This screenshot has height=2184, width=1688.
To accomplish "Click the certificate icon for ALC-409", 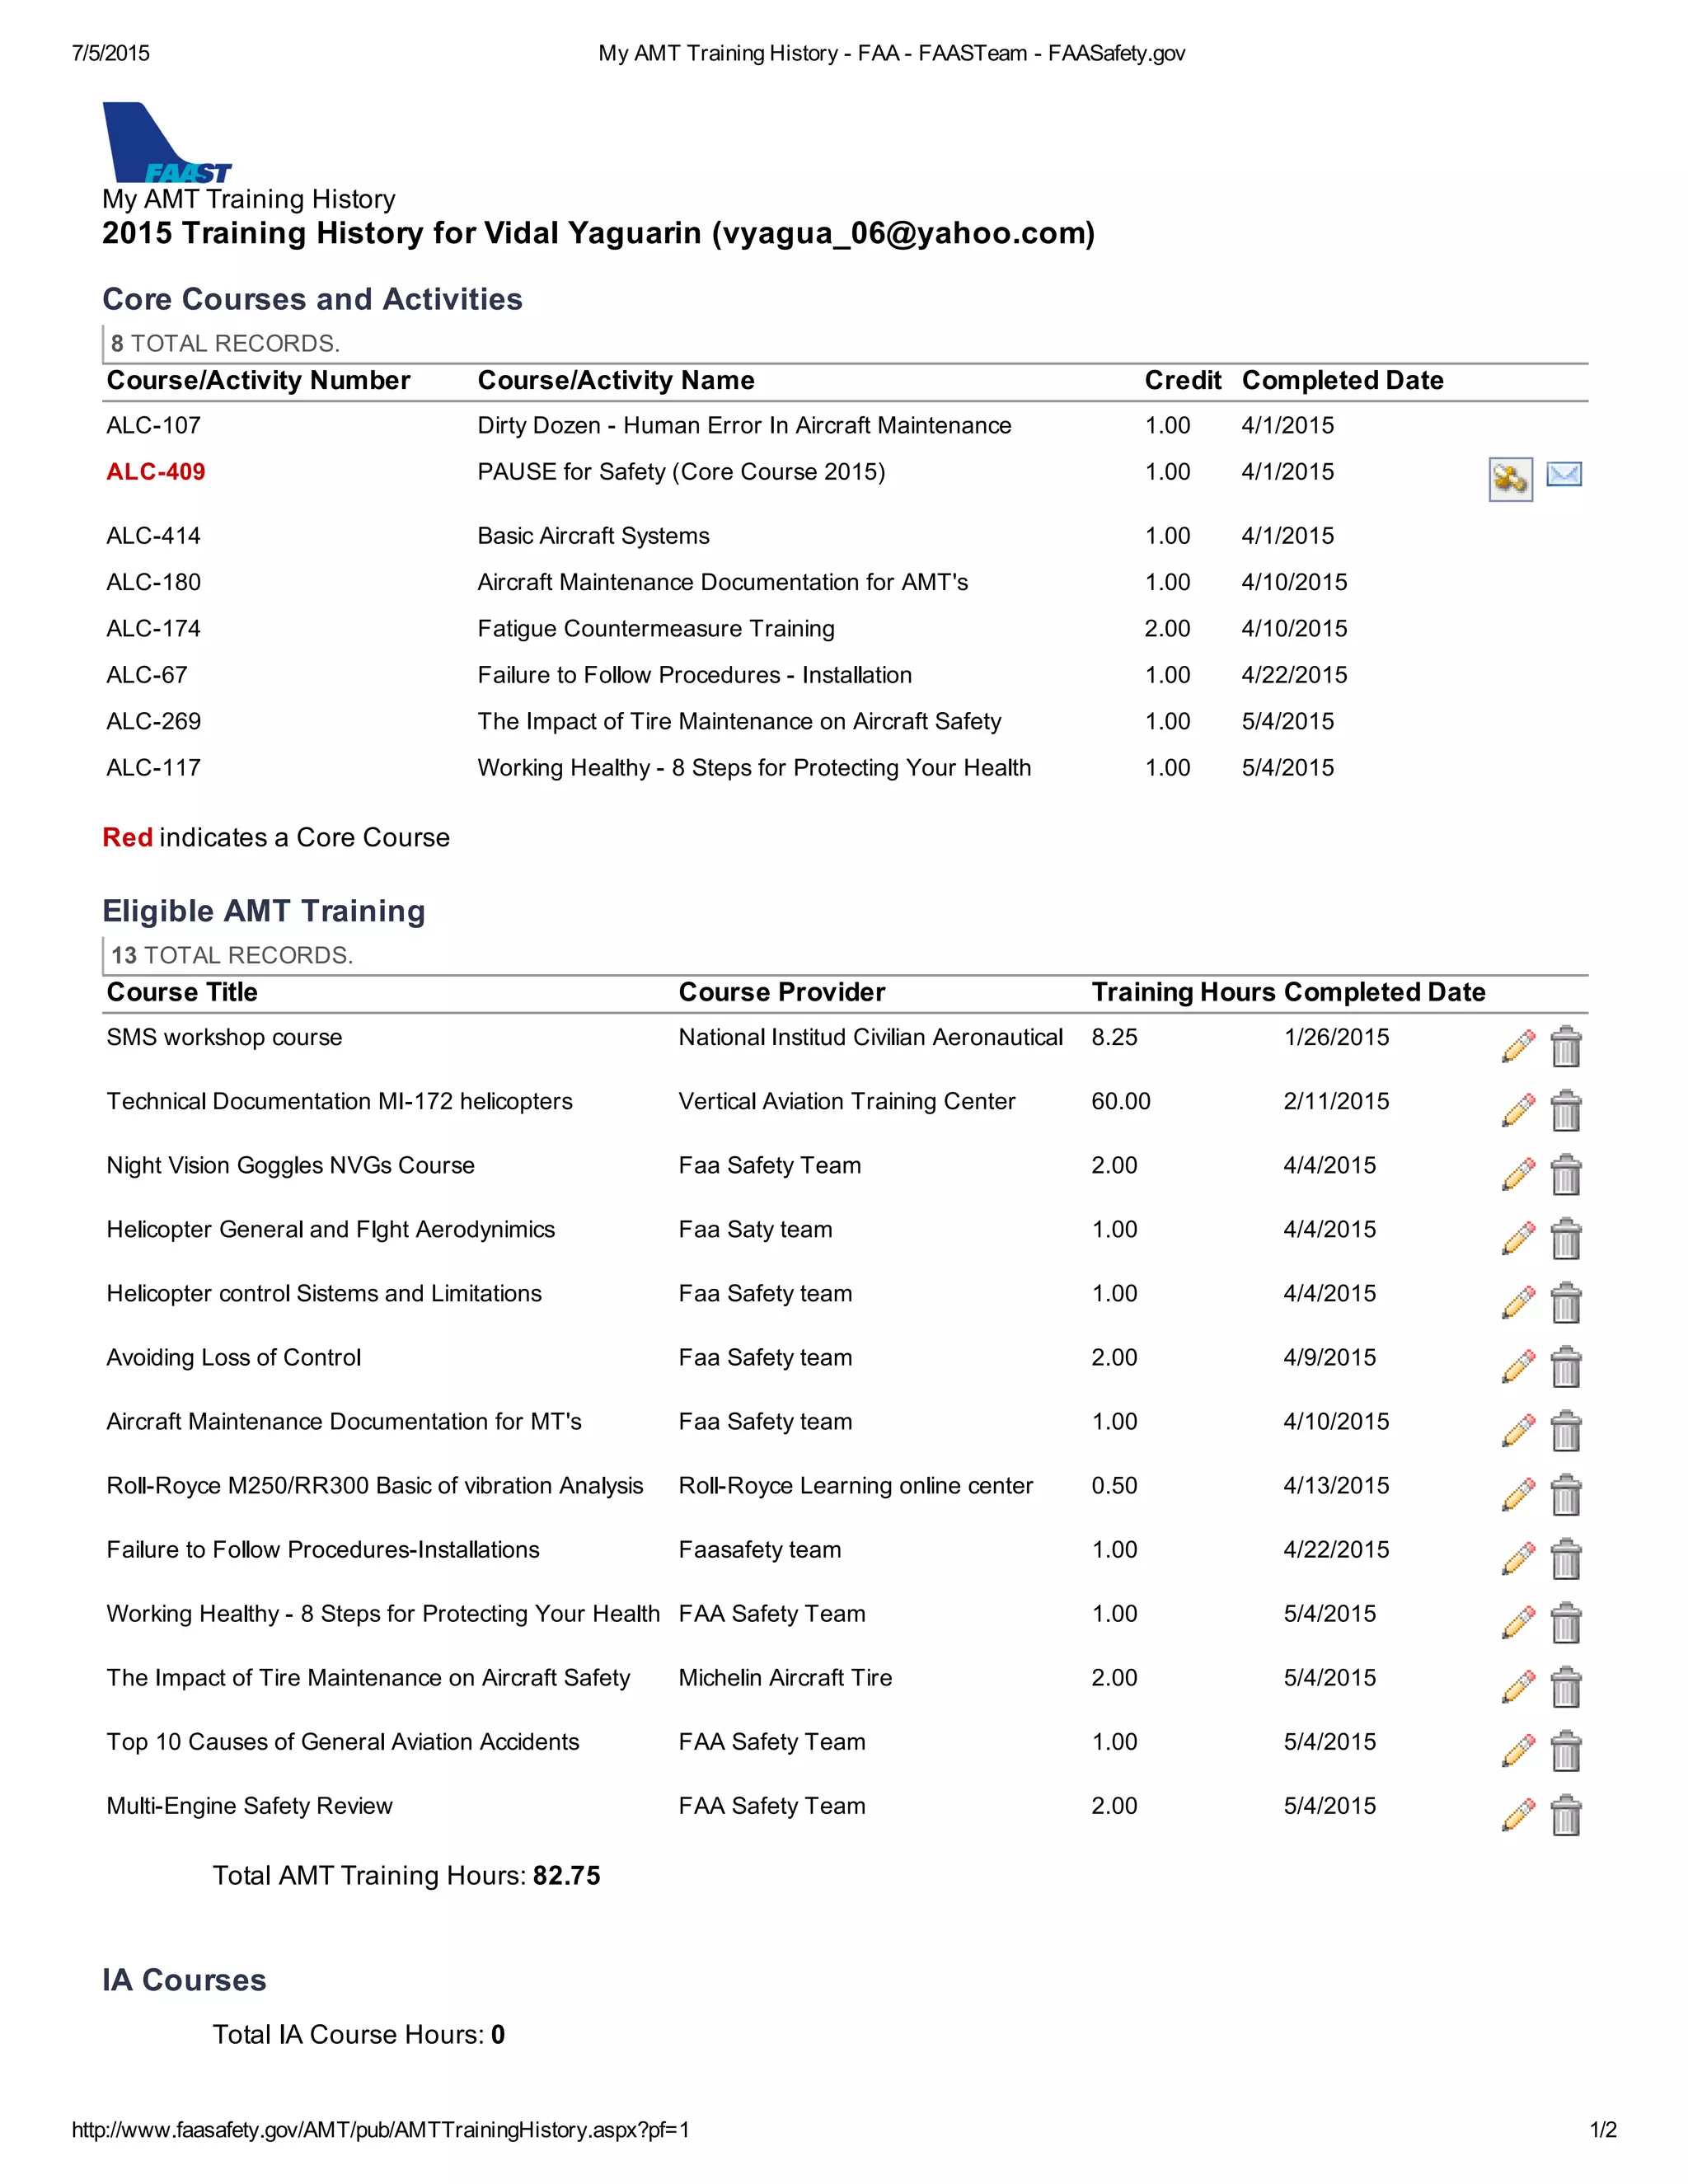I will point(1510,479).
